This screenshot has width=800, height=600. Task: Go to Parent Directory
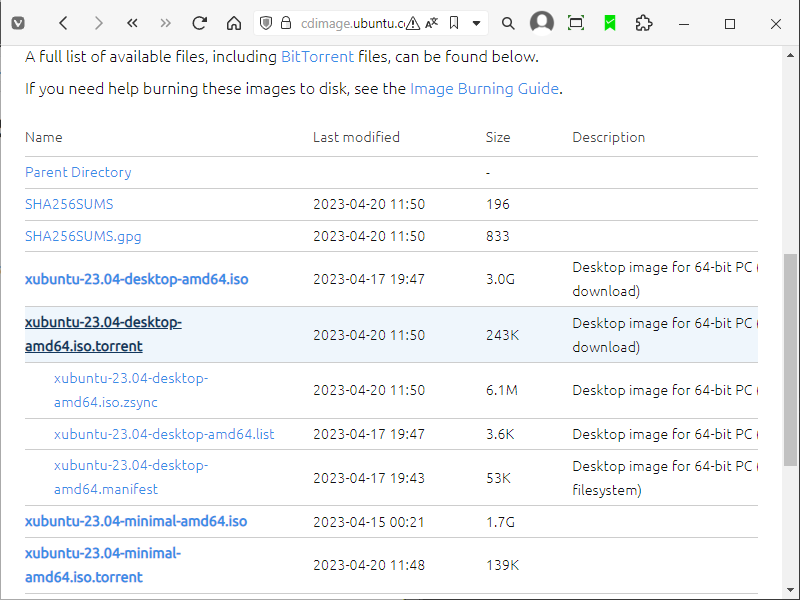tap(78, 172)
